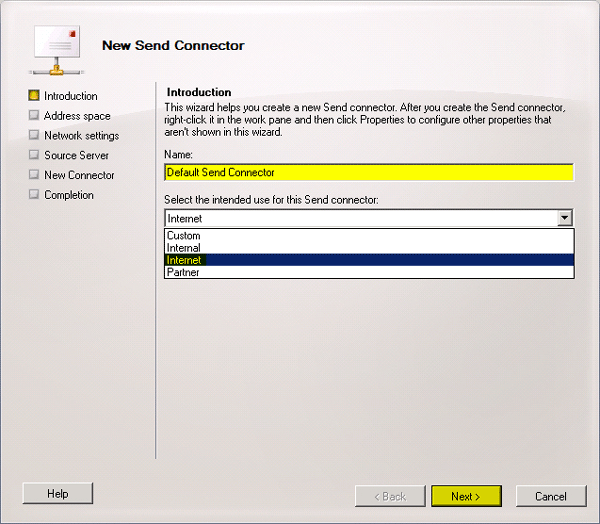The width and height of the screenshot is (600, 524).
Task: Click the dropdown arrow of intended use
Action: (564, 218)
